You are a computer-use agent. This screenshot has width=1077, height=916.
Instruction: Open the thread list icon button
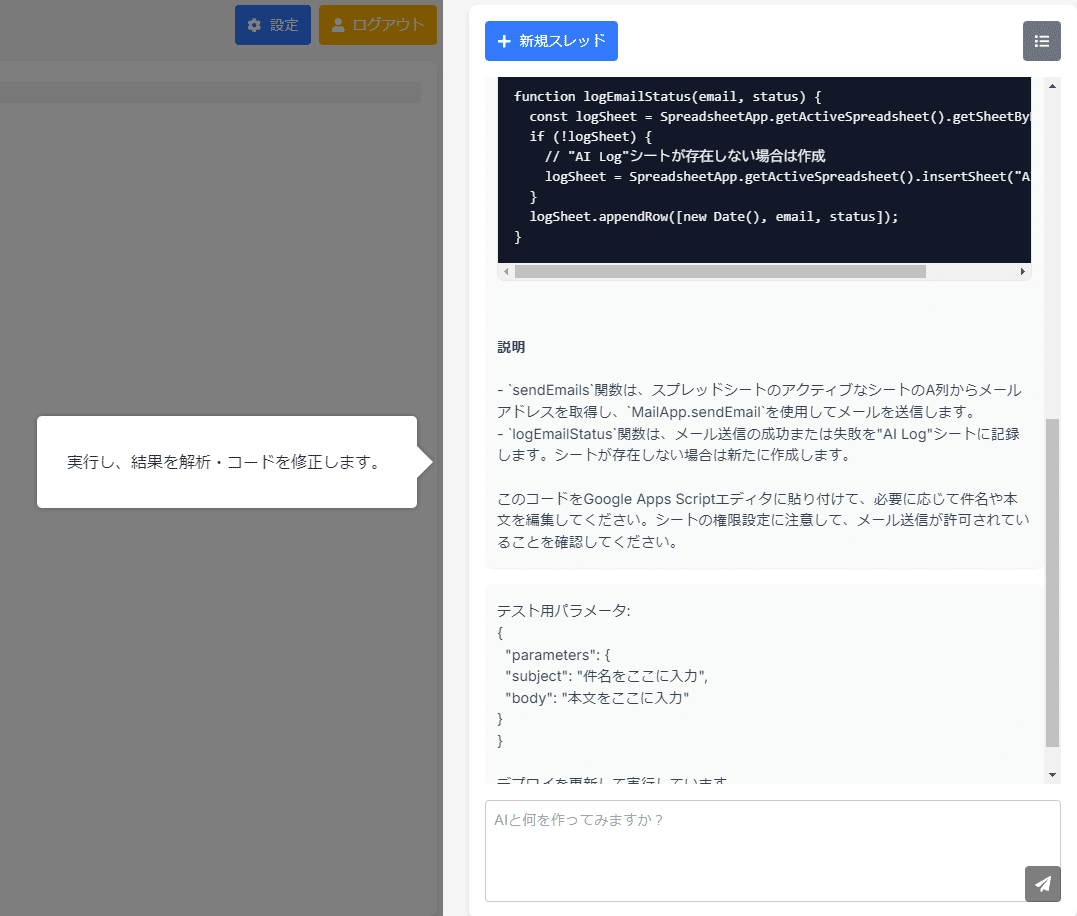tap(1041, 41)
